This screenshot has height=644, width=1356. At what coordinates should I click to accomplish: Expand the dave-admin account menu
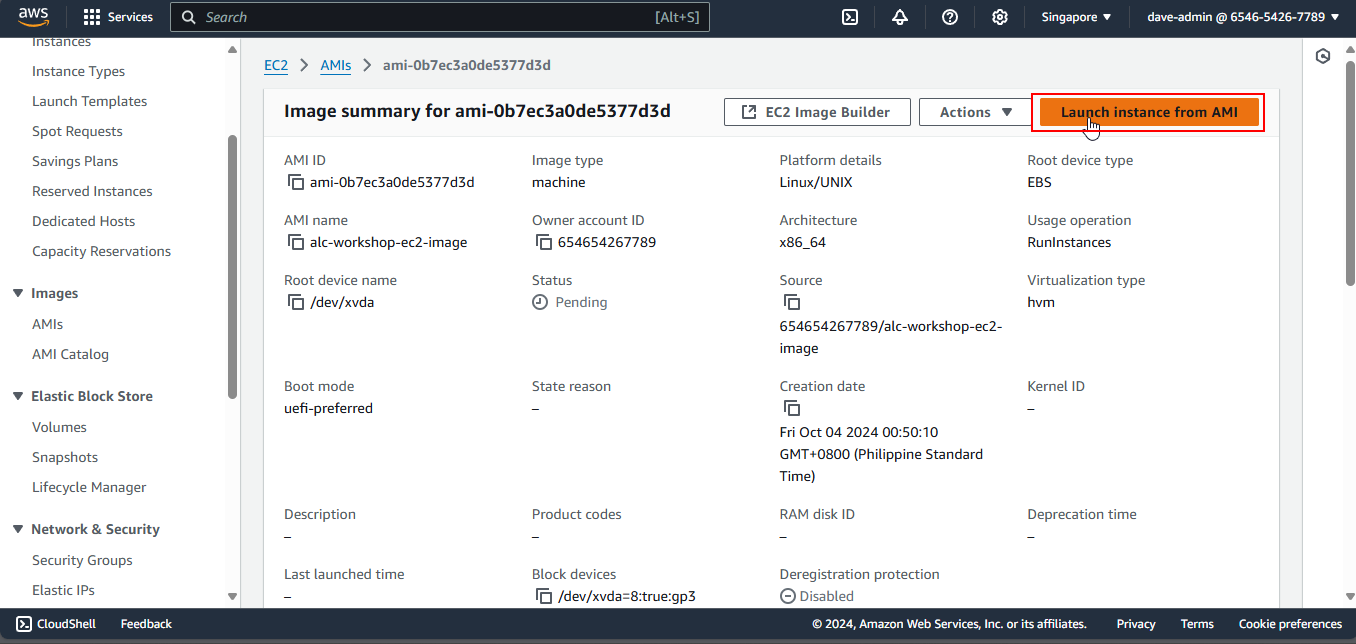point(1242,17)
